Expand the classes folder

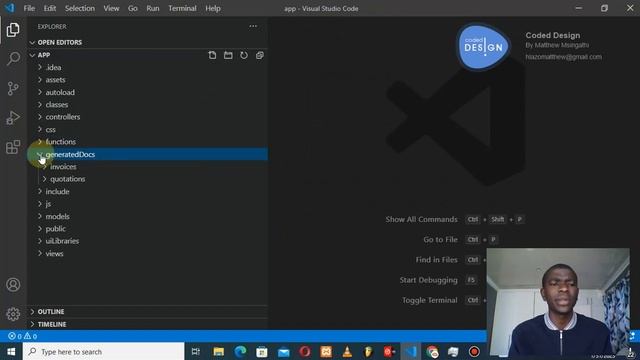(x=148, y=104)
